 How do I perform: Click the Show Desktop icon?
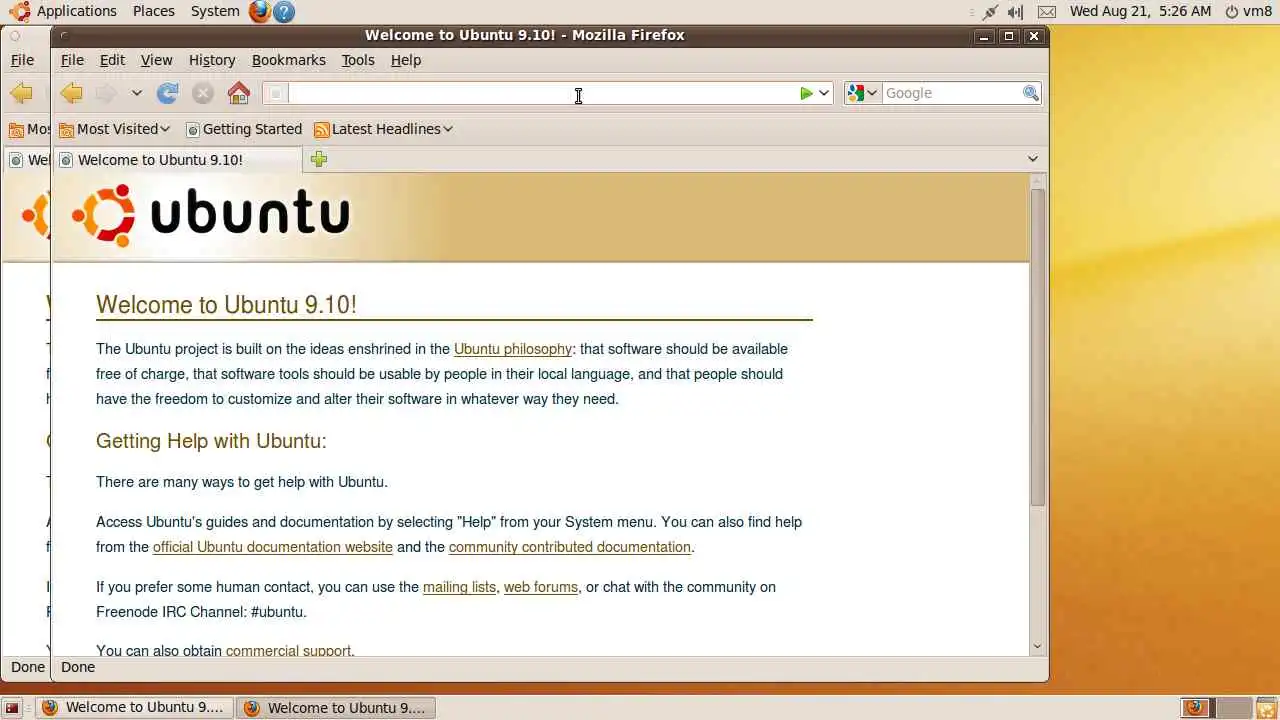12,708
